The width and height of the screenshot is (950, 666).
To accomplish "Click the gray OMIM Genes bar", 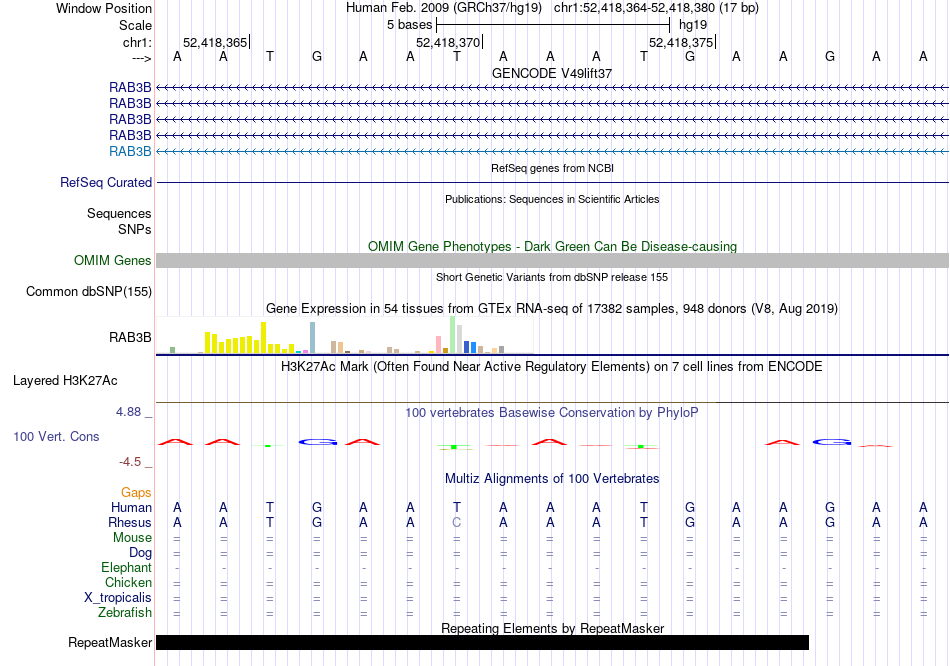I will click(x=552, y=261).
